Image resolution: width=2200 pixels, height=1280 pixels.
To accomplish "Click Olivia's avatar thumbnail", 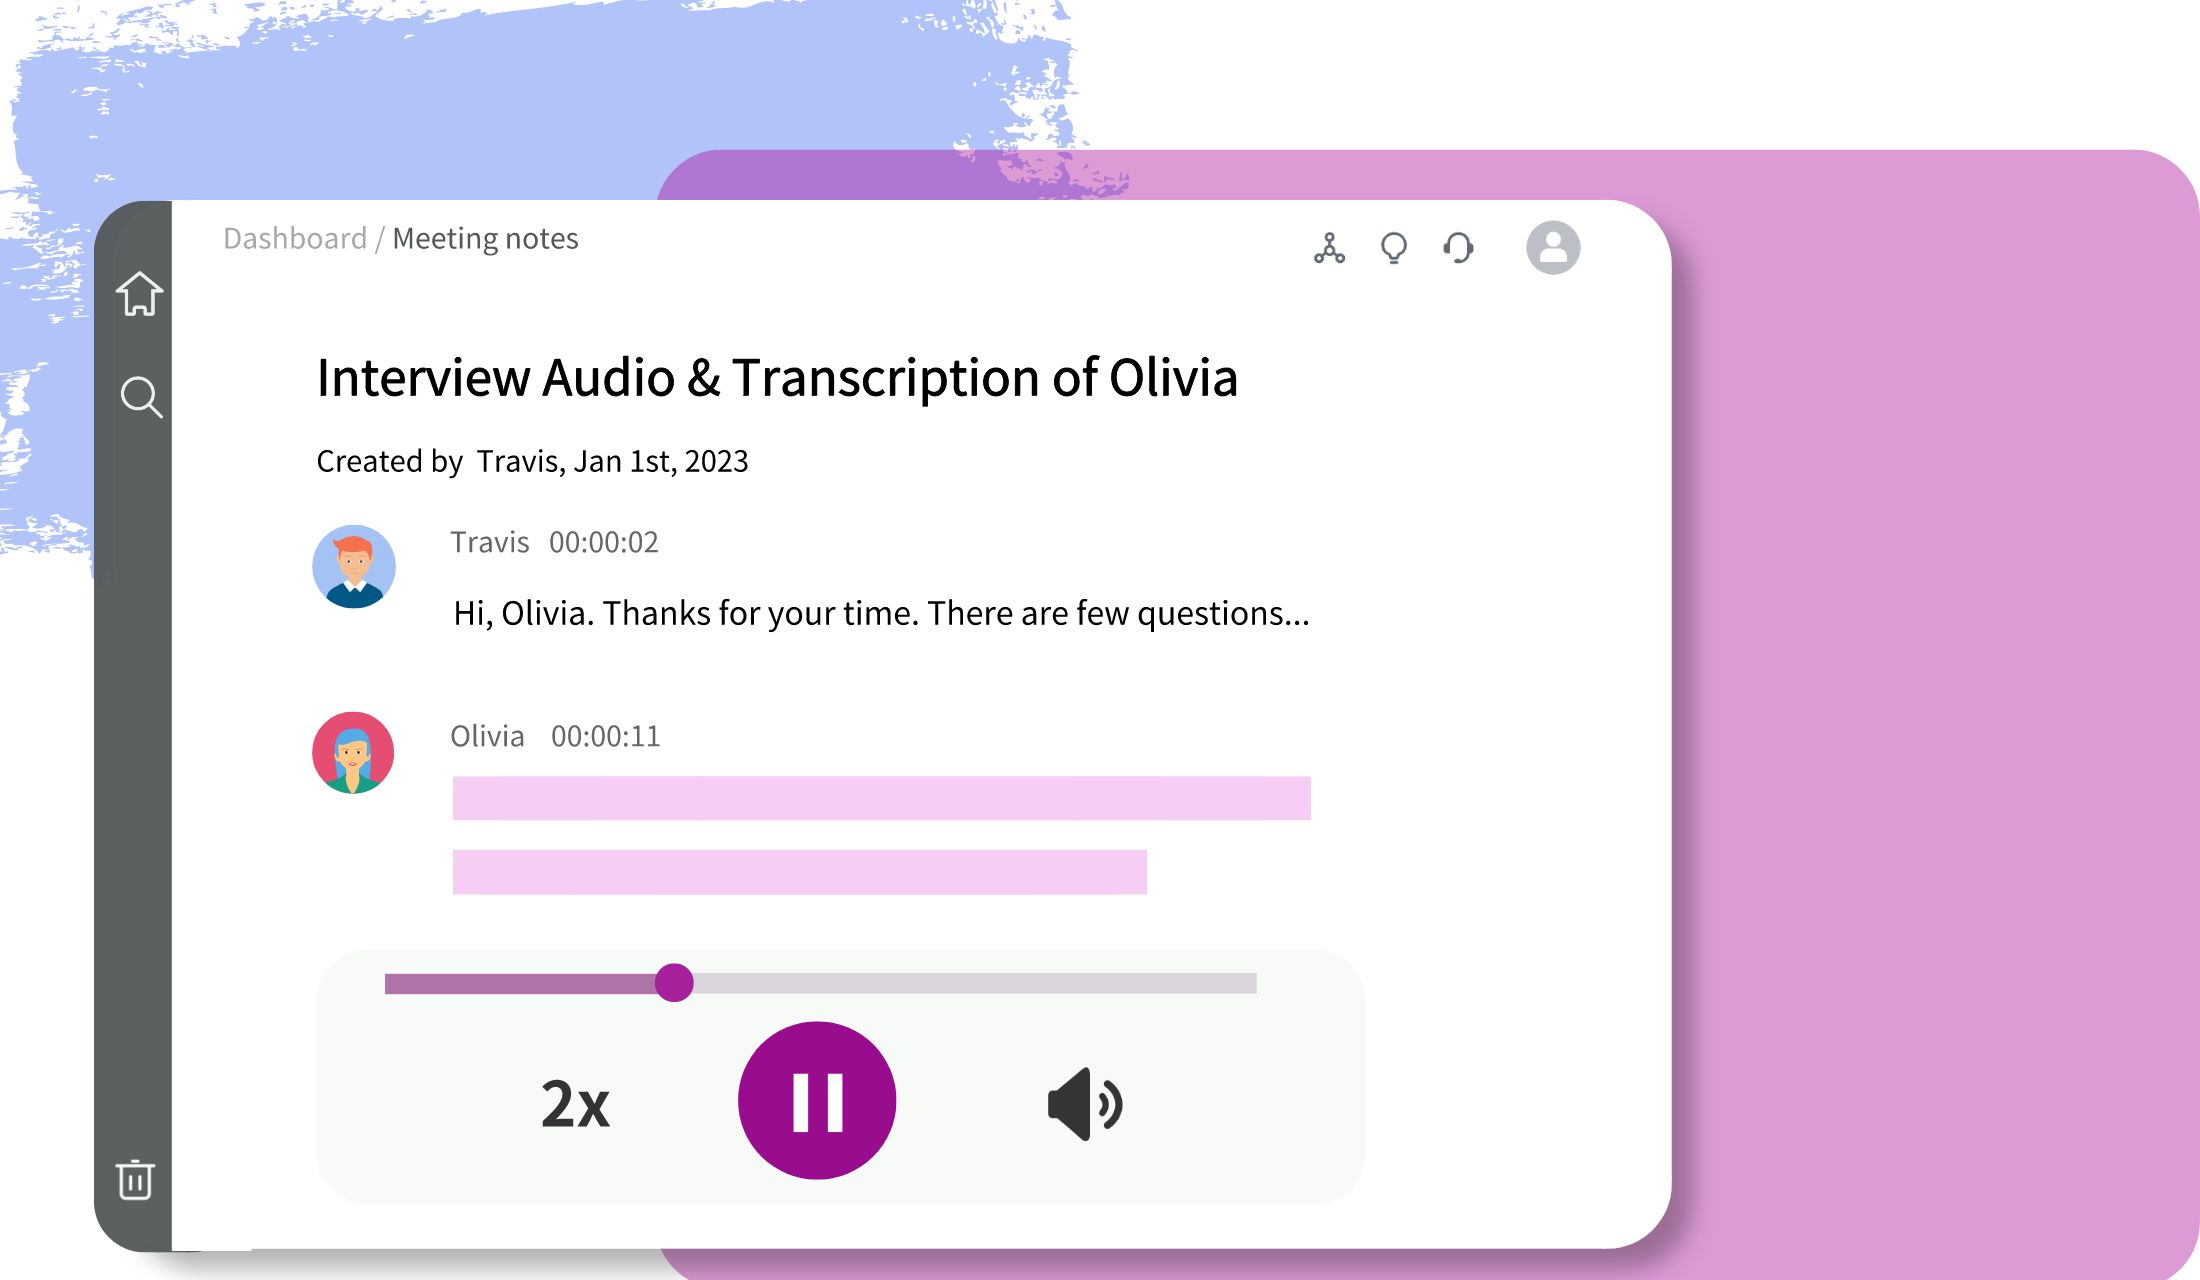I will (353, 753).
